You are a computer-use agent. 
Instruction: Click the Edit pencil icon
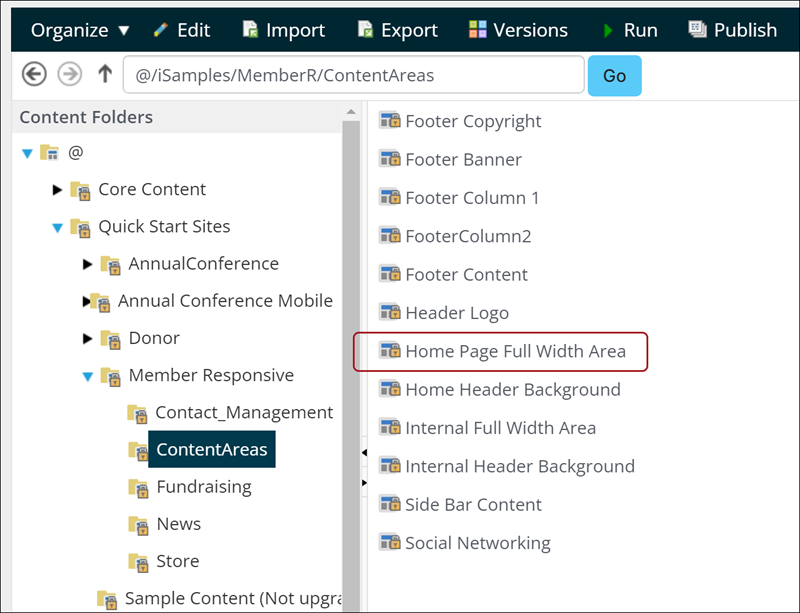coord(161,30)
